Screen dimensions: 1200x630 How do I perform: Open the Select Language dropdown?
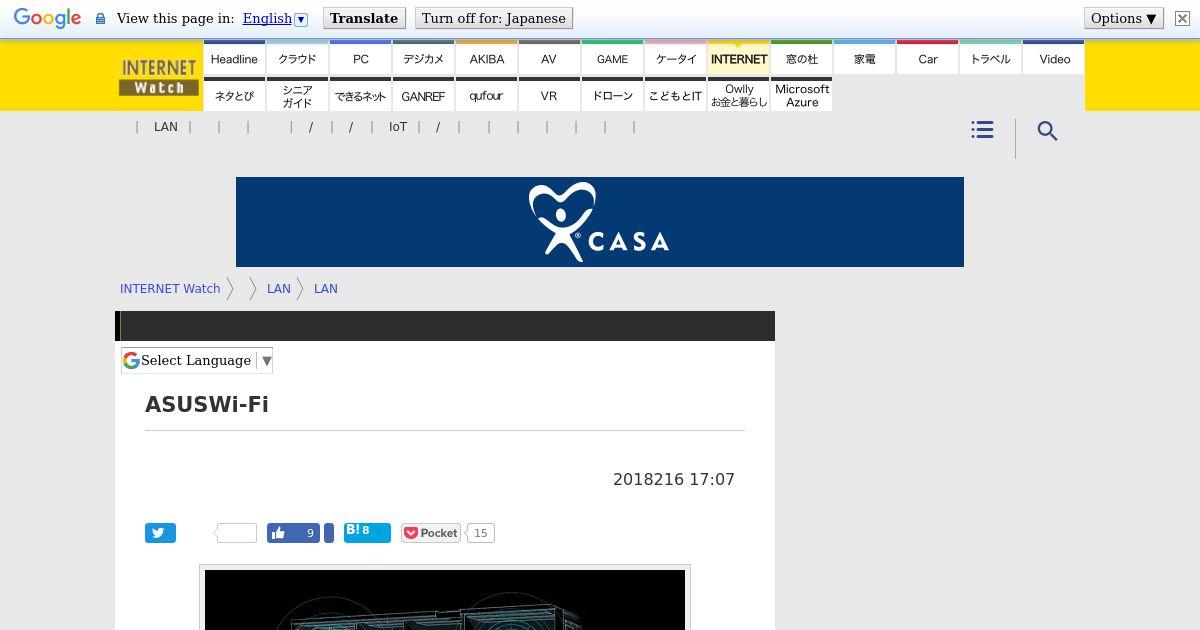(x=197, y=360)
